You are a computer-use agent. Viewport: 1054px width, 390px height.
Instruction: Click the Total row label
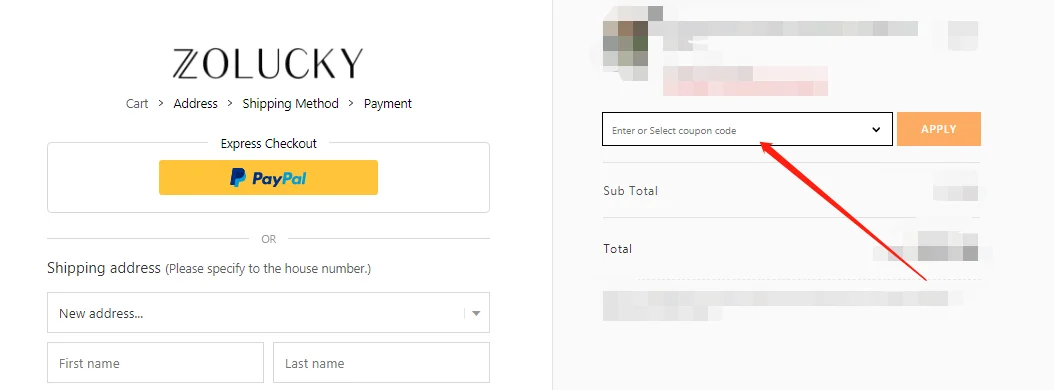tap(618, 249)
